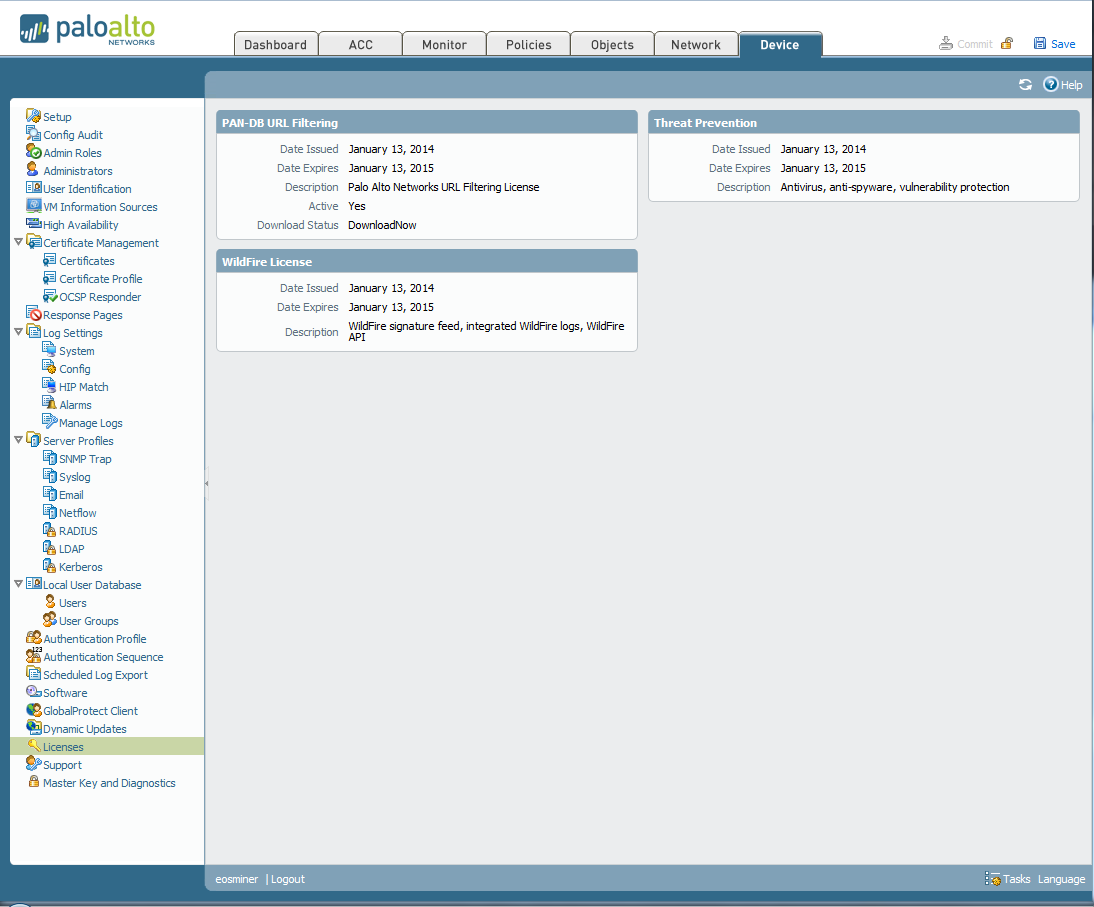Open the Network tab

click(695, 45)
